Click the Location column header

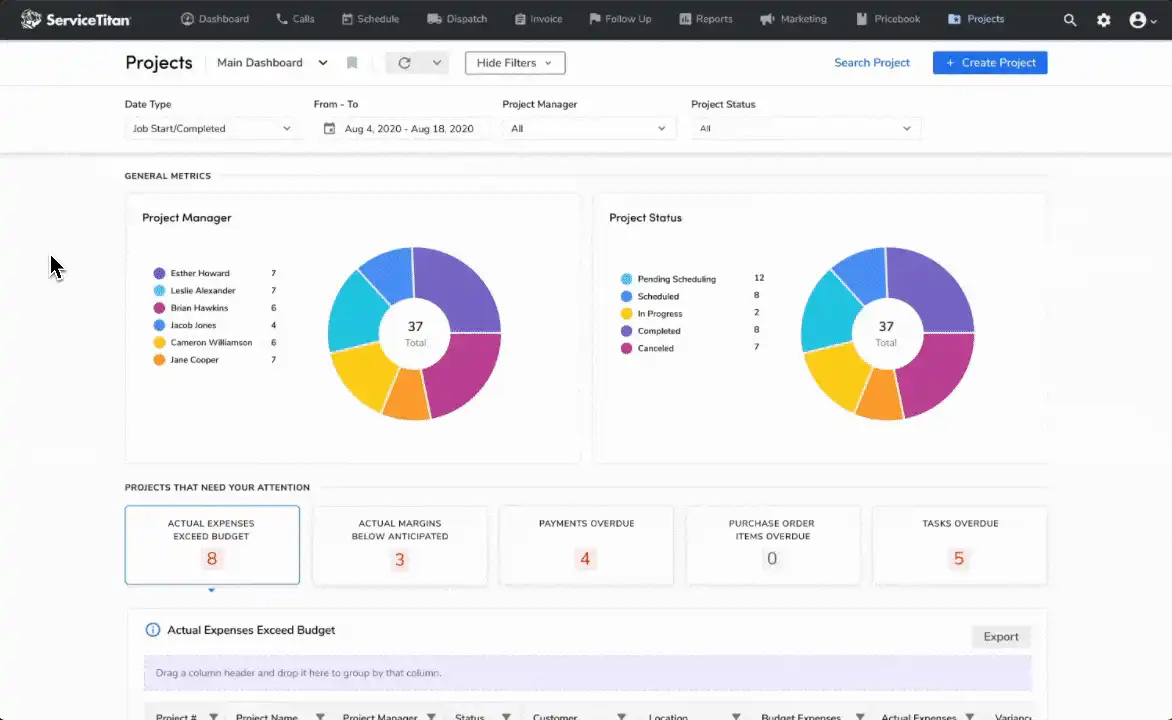667,716
